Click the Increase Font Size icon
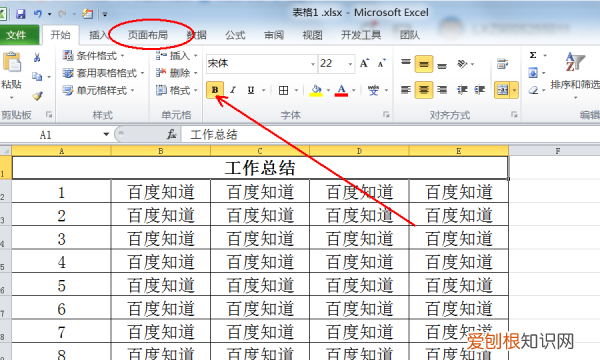This screenshot has width=600, height=360. click(x=365, y=63)
